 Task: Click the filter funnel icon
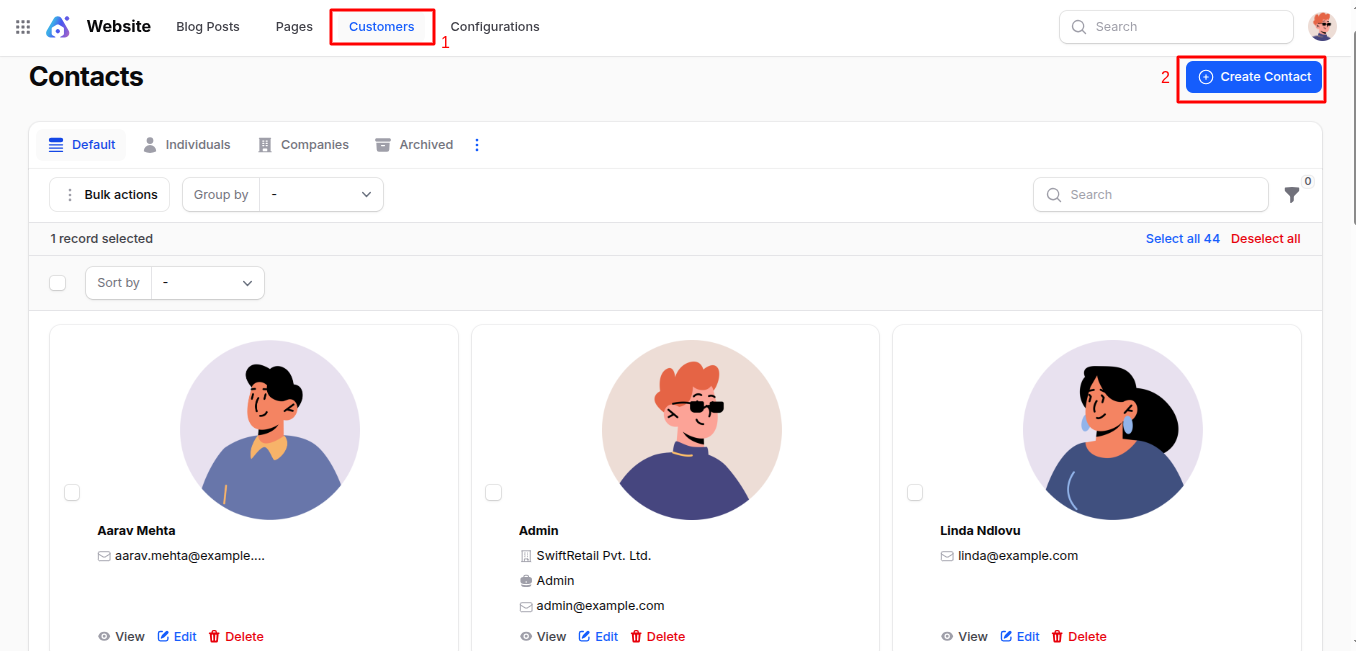(1292, 195)
